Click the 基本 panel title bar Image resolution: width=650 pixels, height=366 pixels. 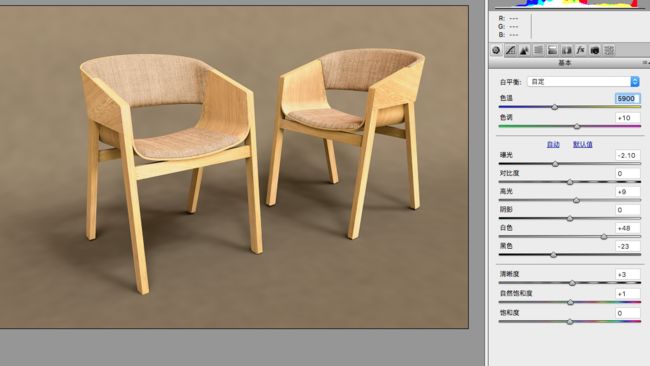(569, 63)
